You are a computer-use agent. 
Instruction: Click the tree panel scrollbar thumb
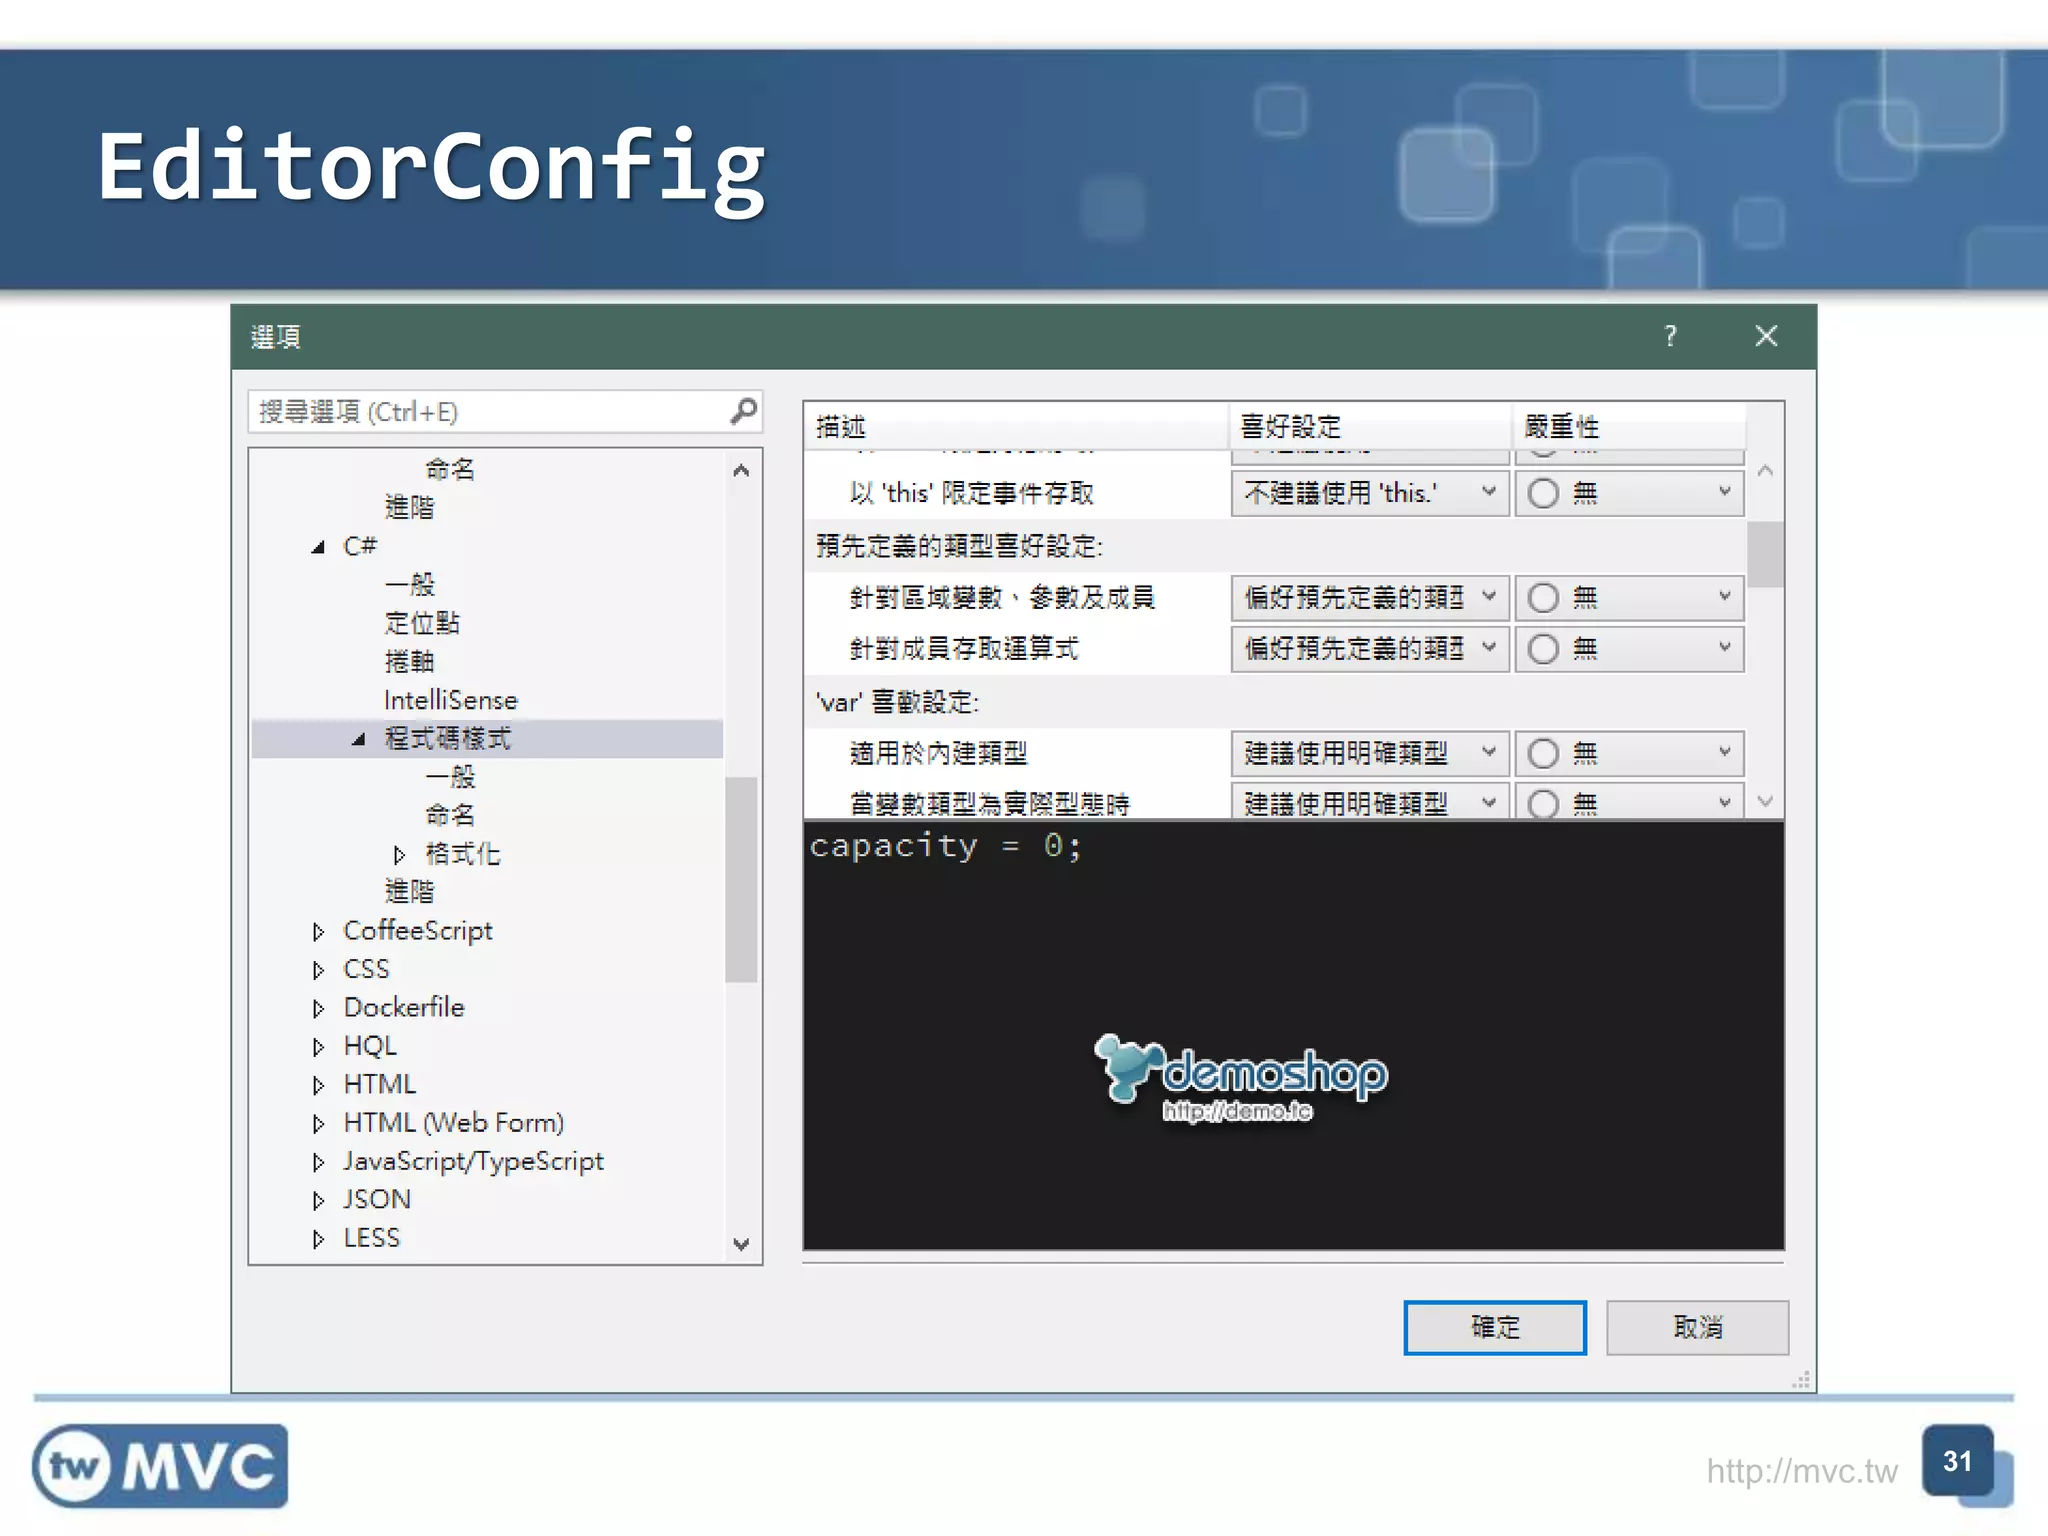pos(741,880)
